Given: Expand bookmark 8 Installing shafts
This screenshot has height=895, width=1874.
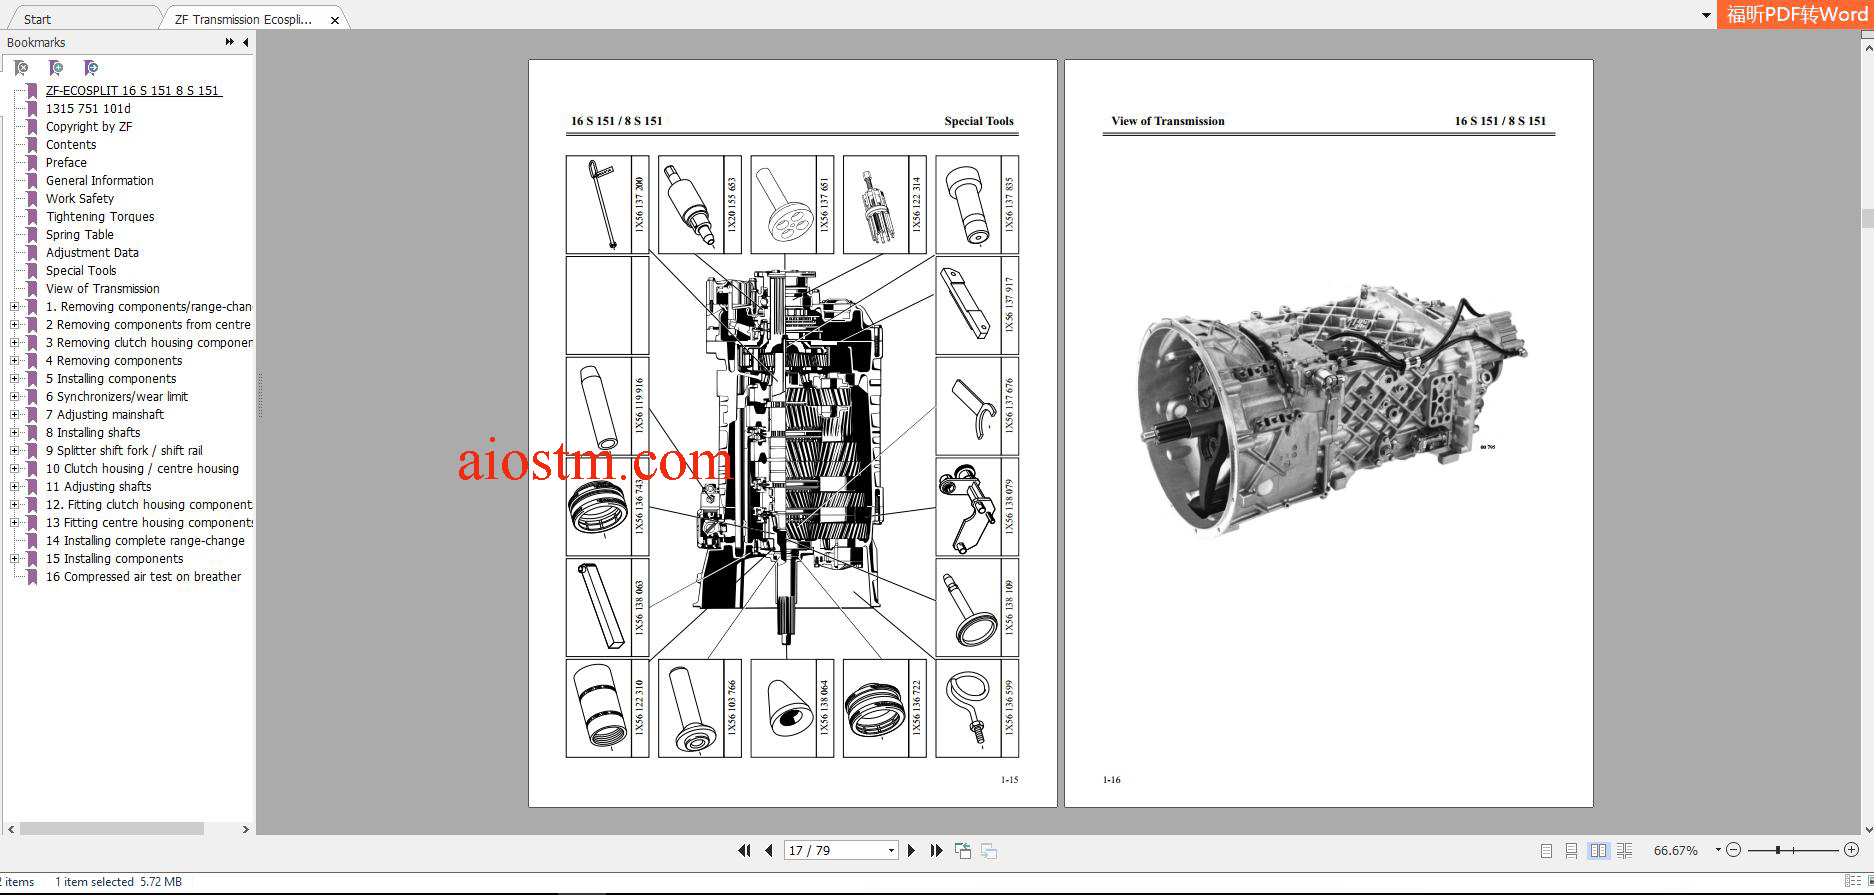Looking at the screenshot, I should pyautogui.click(x=14, y=433).
